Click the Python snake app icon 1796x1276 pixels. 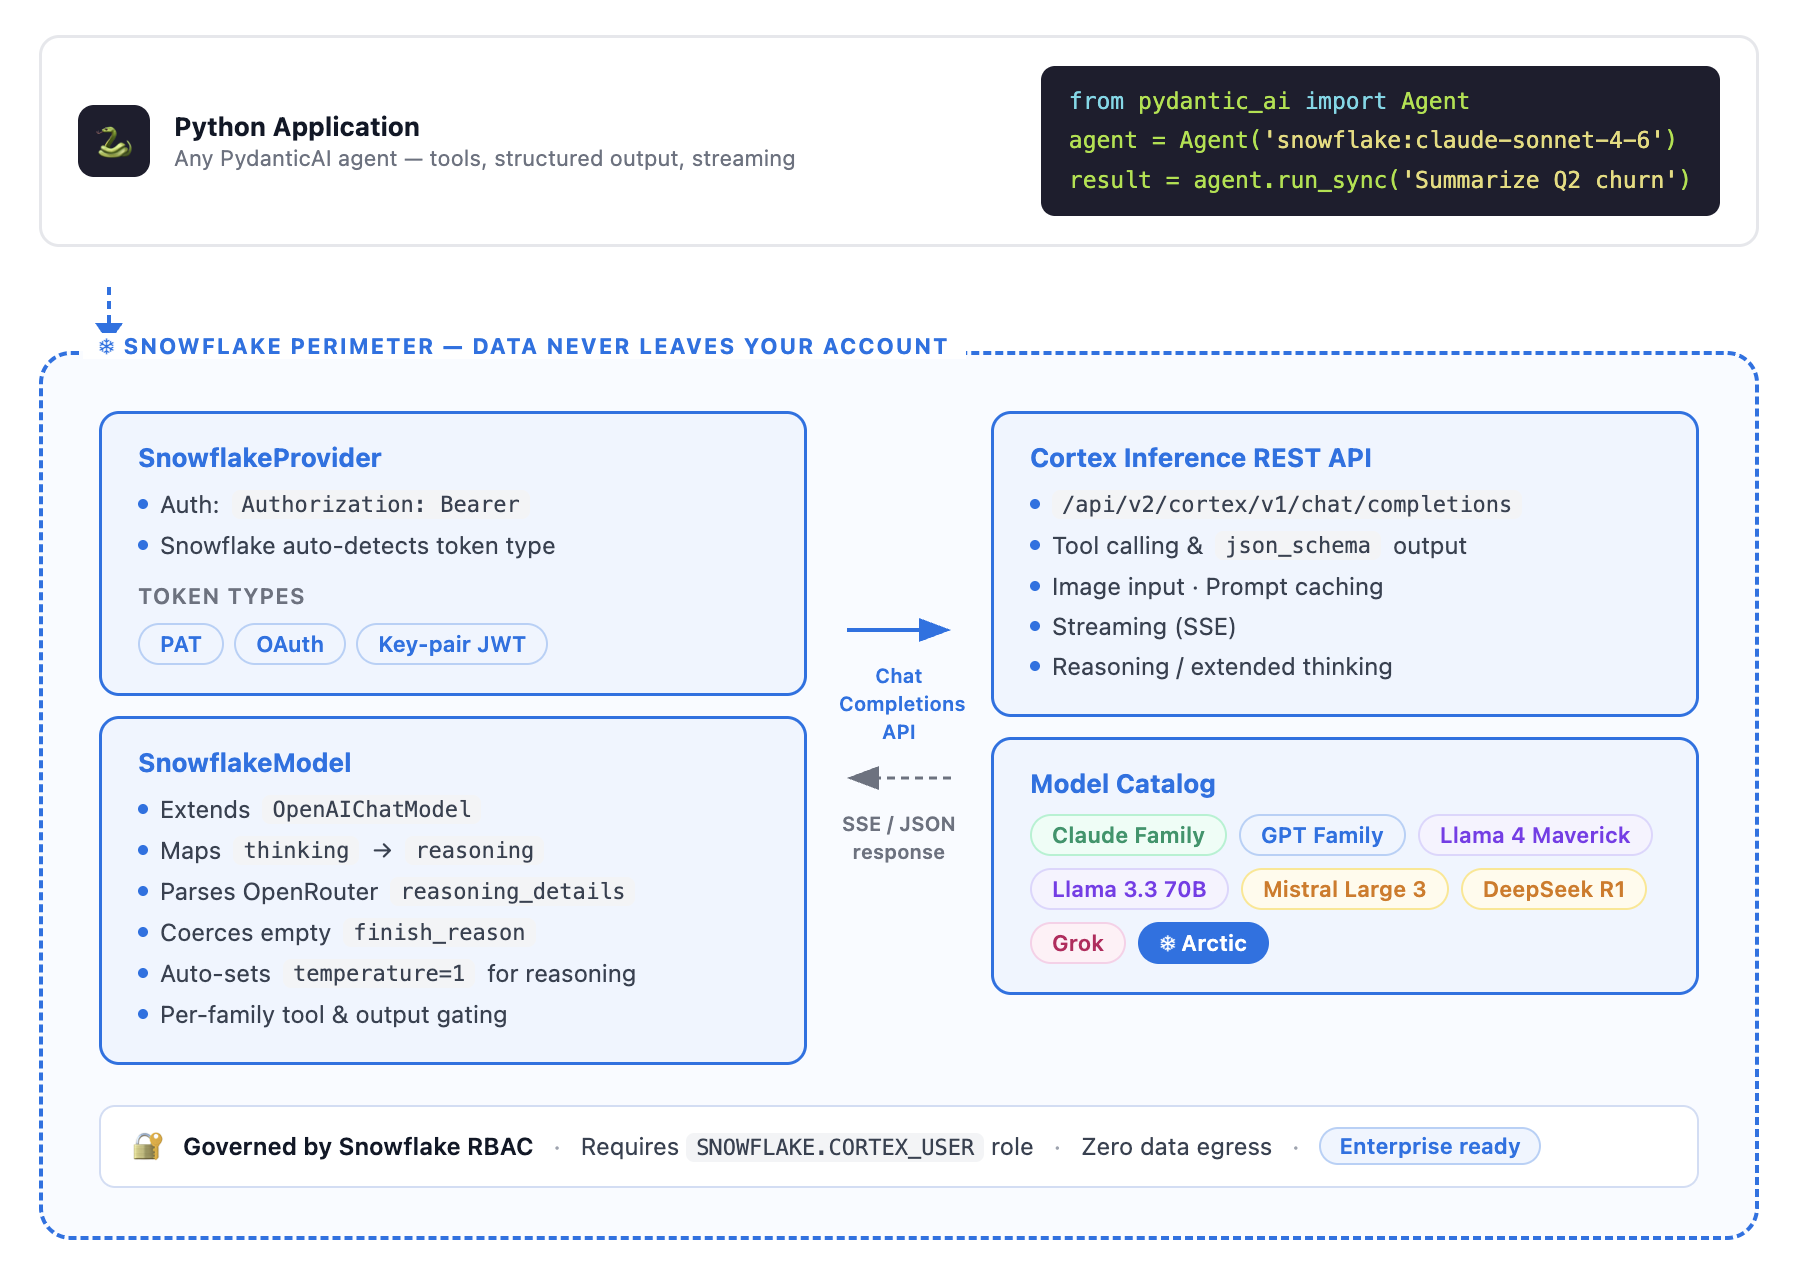pyautogui.click(x=114, y=141)
